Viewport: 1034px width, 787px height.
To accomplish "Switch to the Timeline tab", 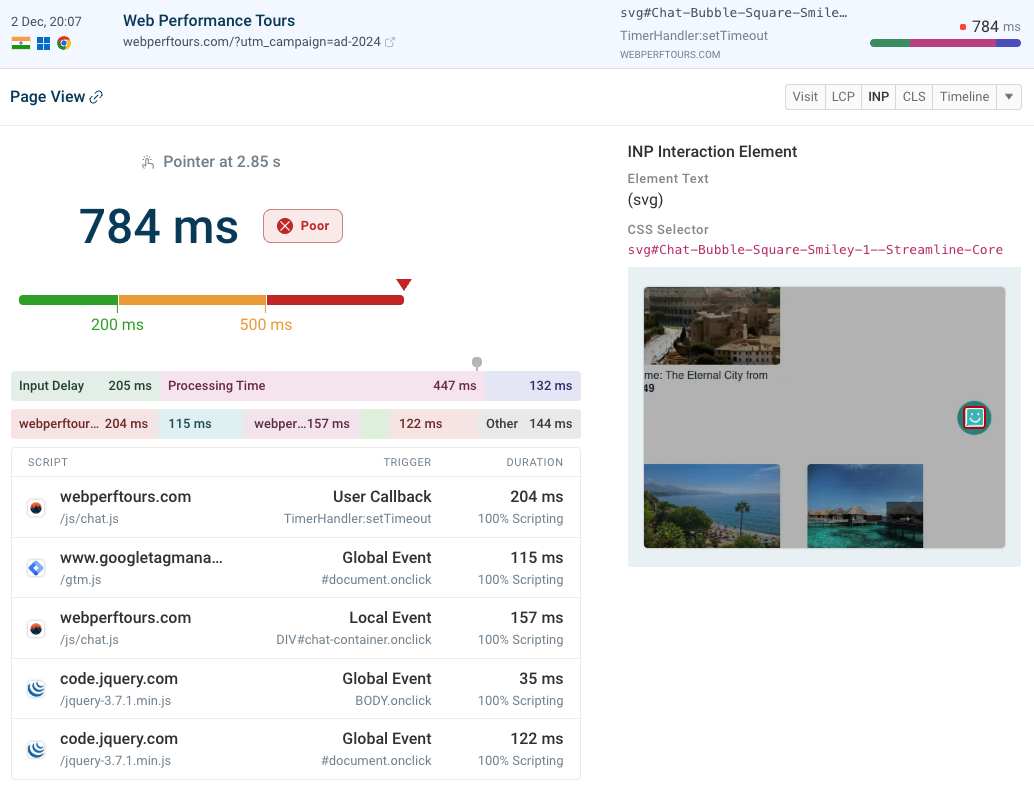I will click(x=963, y=96).
